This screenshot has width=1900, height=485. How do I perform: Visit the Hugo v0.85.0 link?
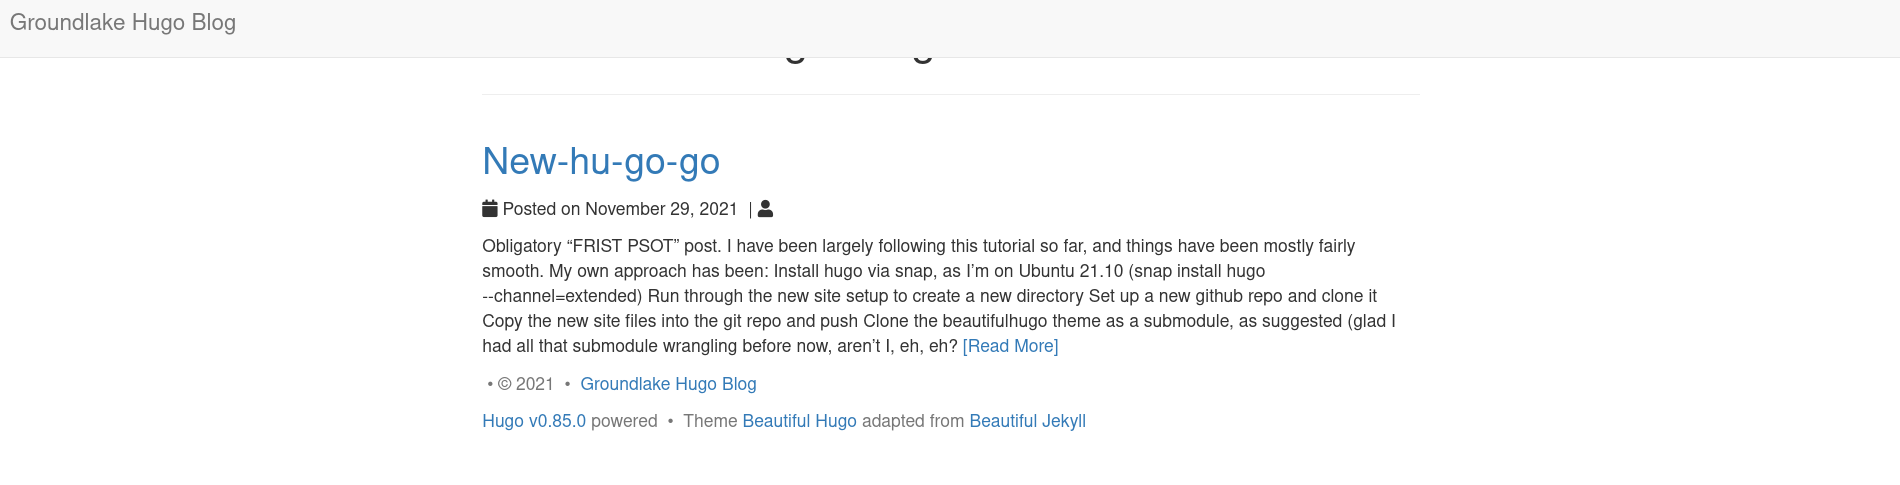point(534,421)
